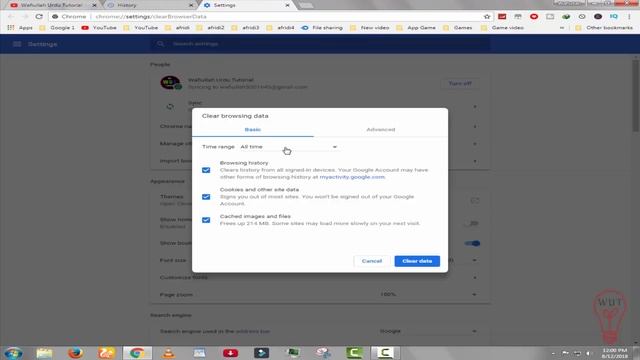Open the File sharing bookmark
The width and height of the screenshot is (640, 360).
(322, 28)
